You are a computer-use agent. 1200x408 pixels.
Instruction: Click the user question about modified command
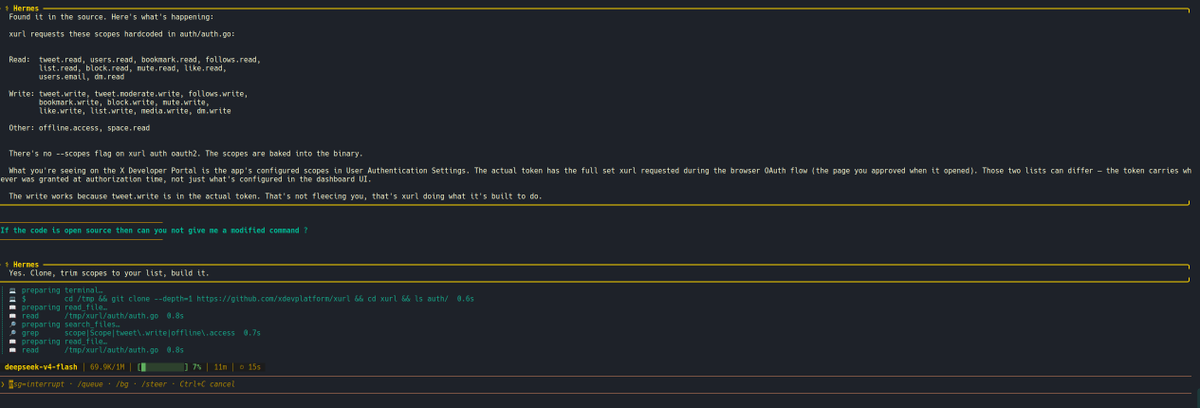point(154,230)
